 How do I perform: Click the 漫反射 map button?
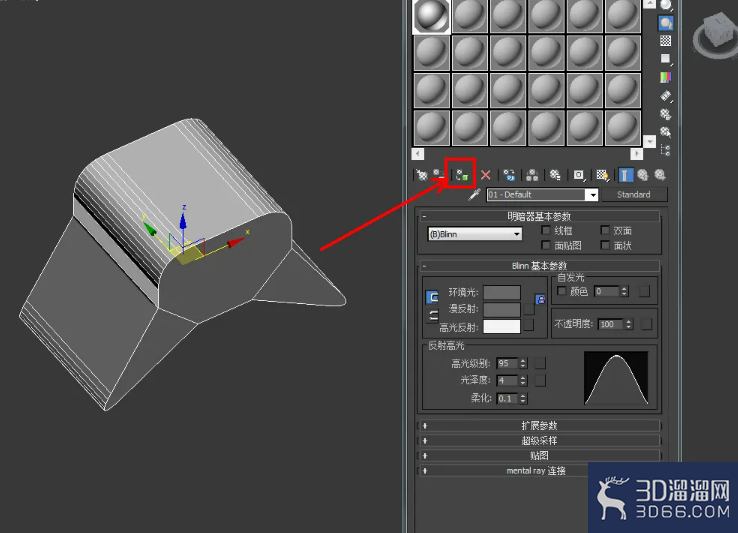(529, 309)
